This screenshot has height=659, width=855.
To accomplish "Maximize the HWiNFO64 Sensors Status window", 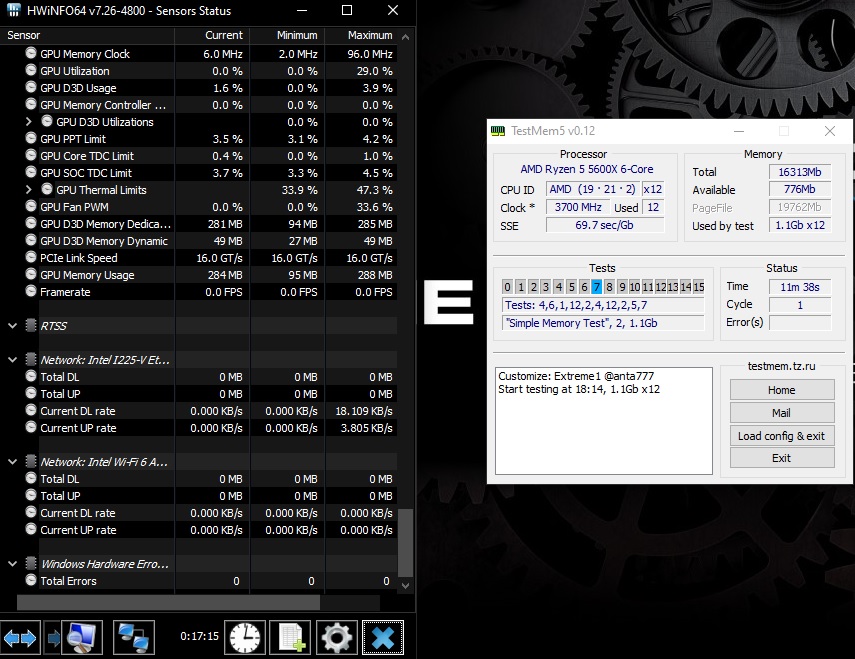I will [347, 10].
